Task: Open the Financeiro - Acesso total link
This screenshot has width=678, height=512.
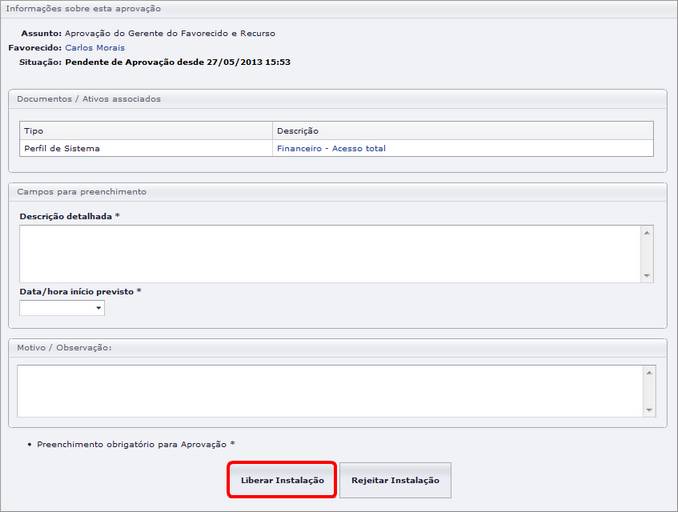Action: 330,149
